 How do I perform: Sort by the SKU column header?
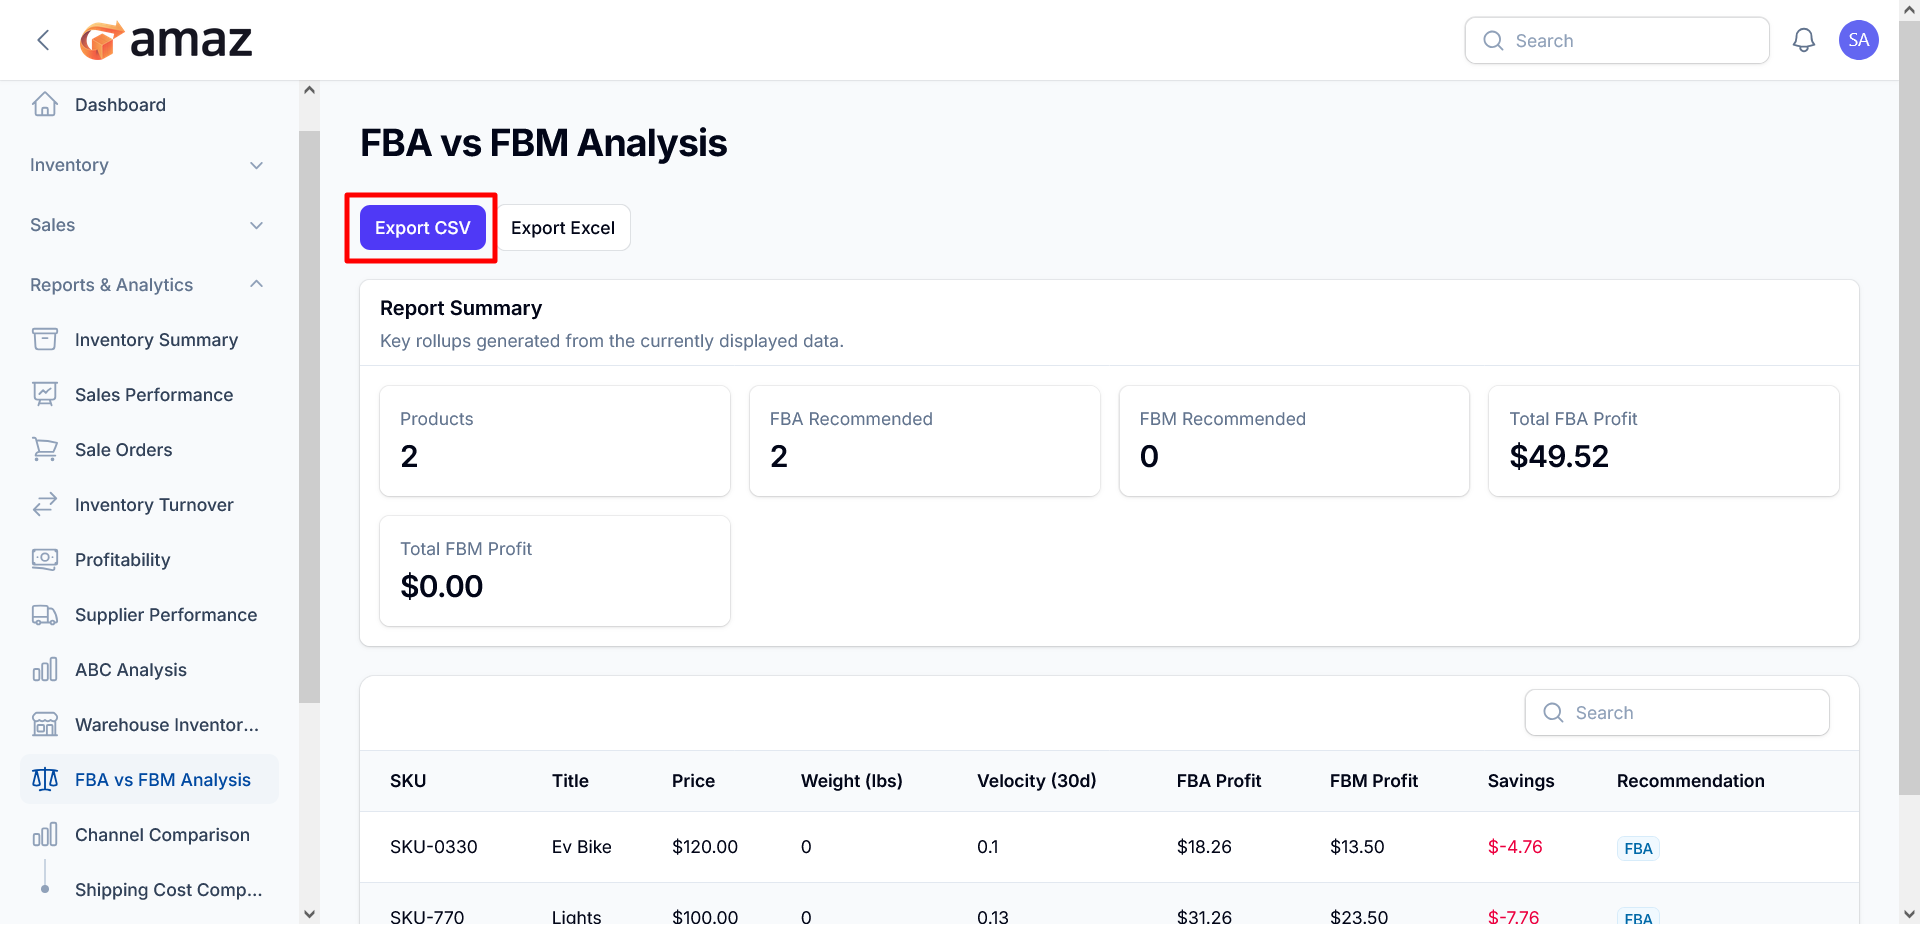point(408,781)
